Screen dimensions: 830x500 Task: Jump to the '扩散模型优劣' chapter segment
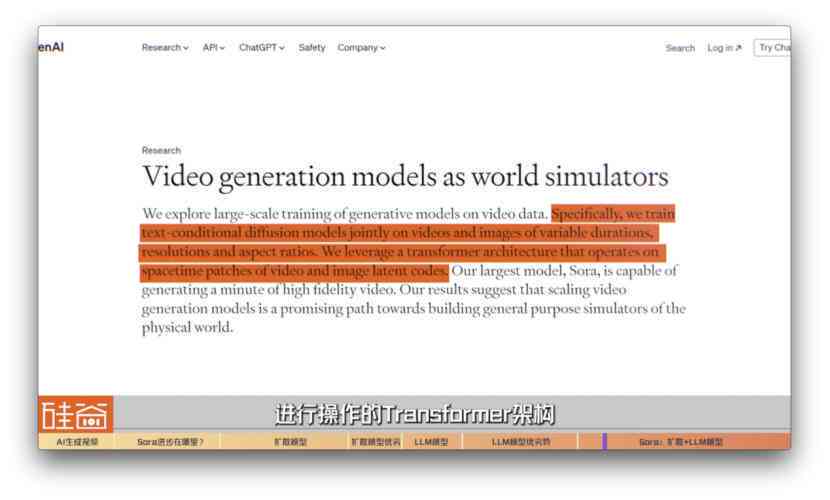tap(376, 441)
